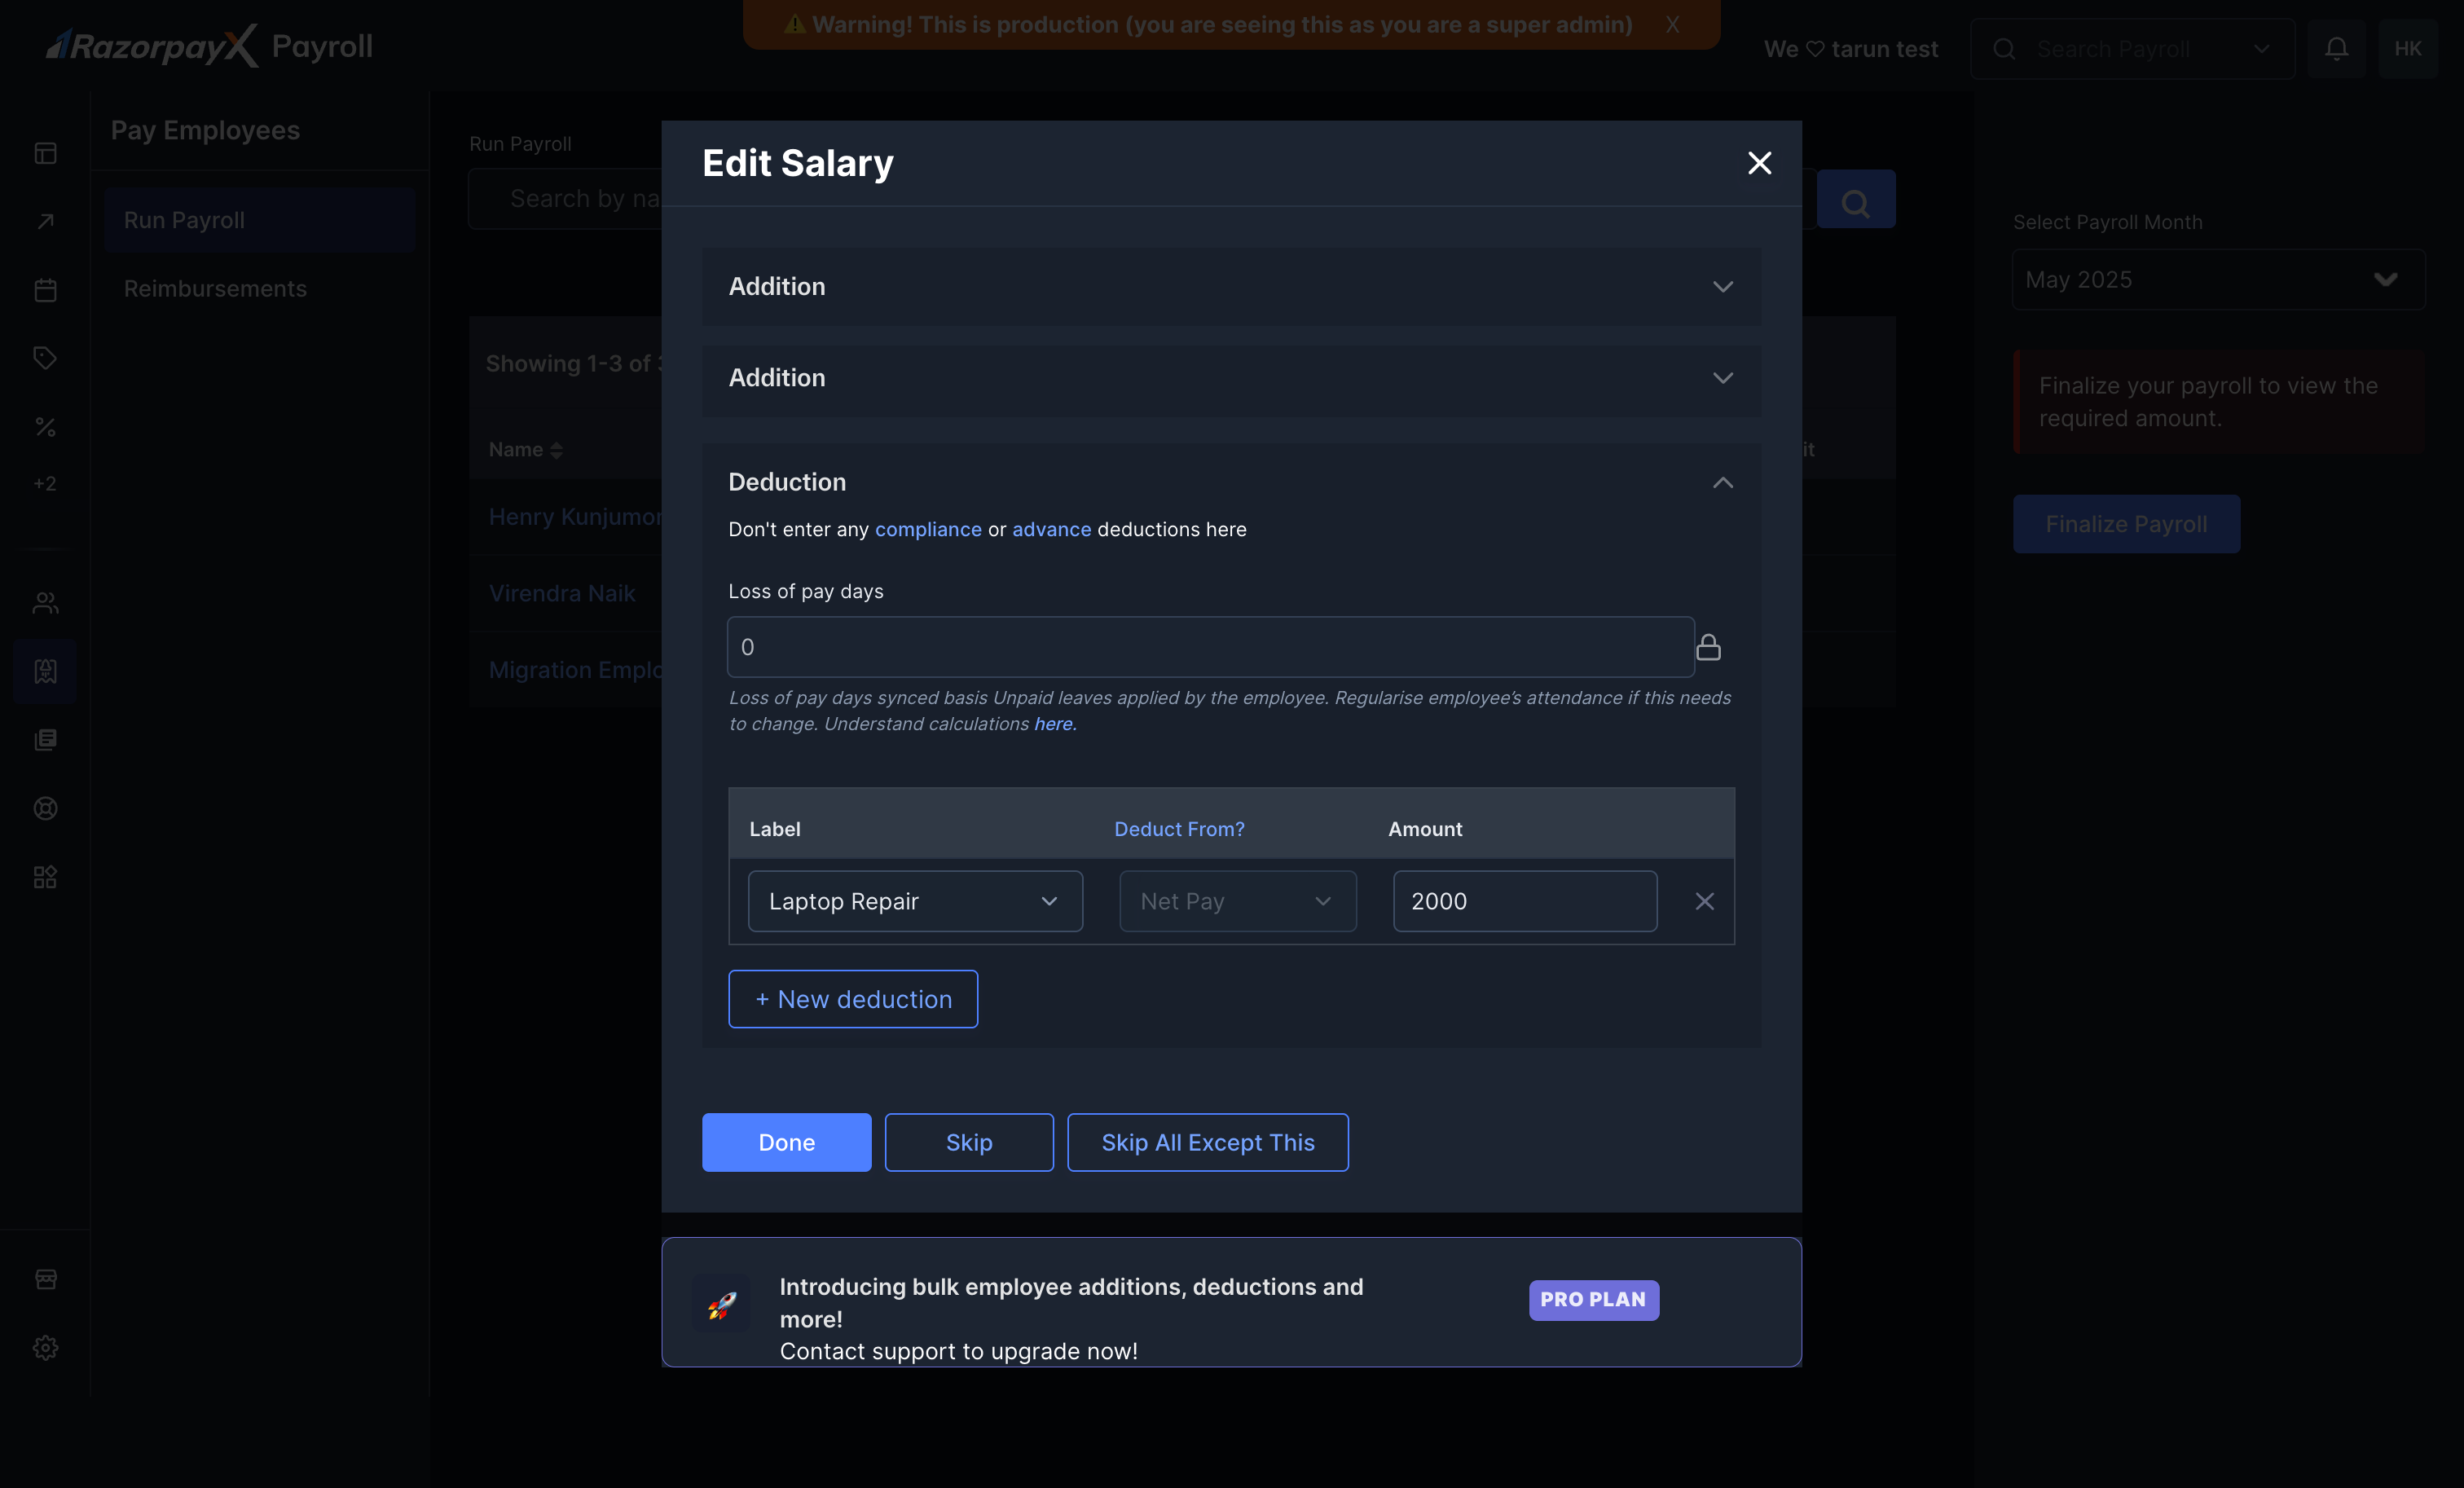Open the apps grid icon in the sidebar
Viewport: 2464px width, 1488px height.
[45, 877]
